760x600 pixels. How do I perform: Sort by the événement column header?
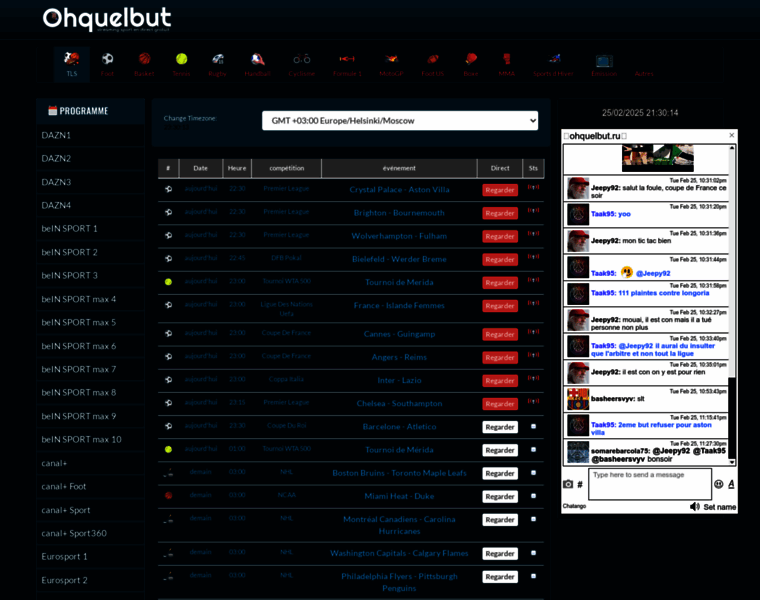tap(399, 168)
